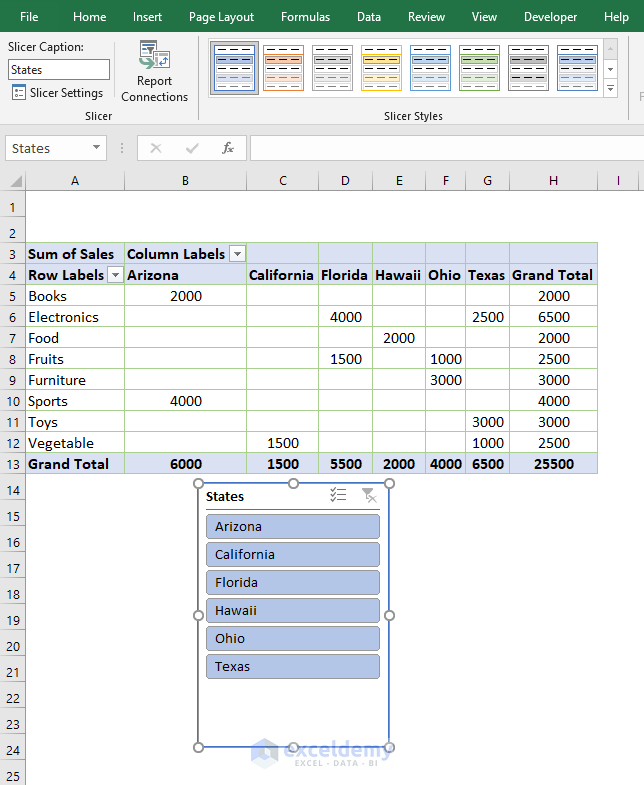644x785 pixels.
Task: Select row 13 header
Action: click(x=13, y=464)
